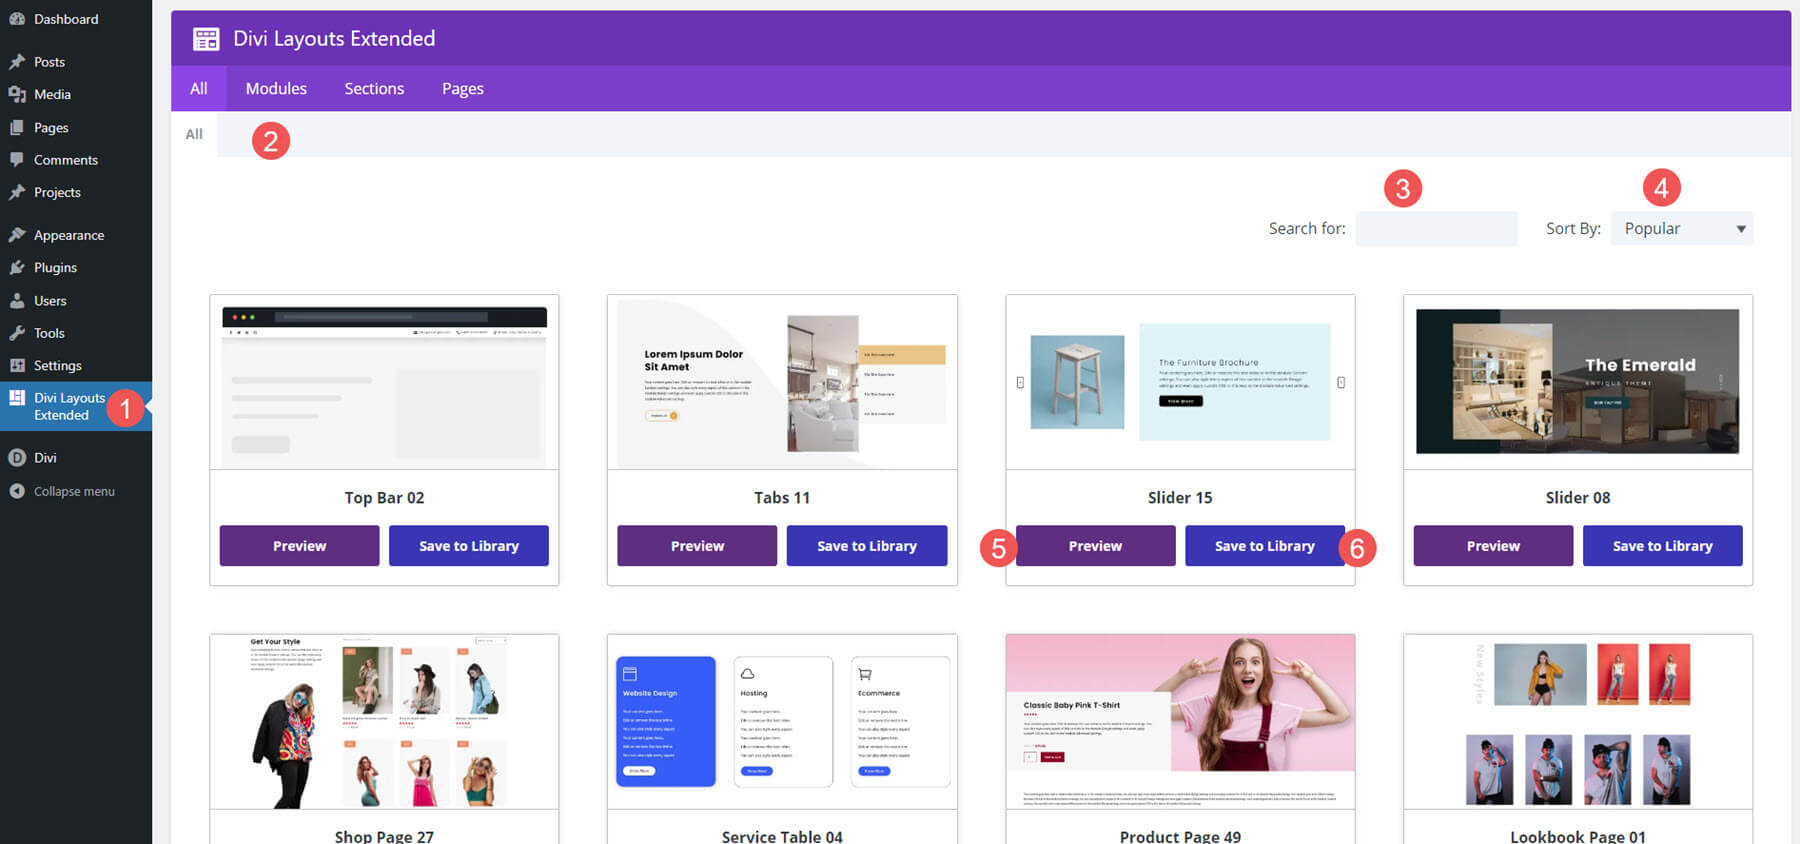Click the Appearance brush icon
Image resolution: width=1800 pixels, height=844 pixels.
tap(17, 235)
